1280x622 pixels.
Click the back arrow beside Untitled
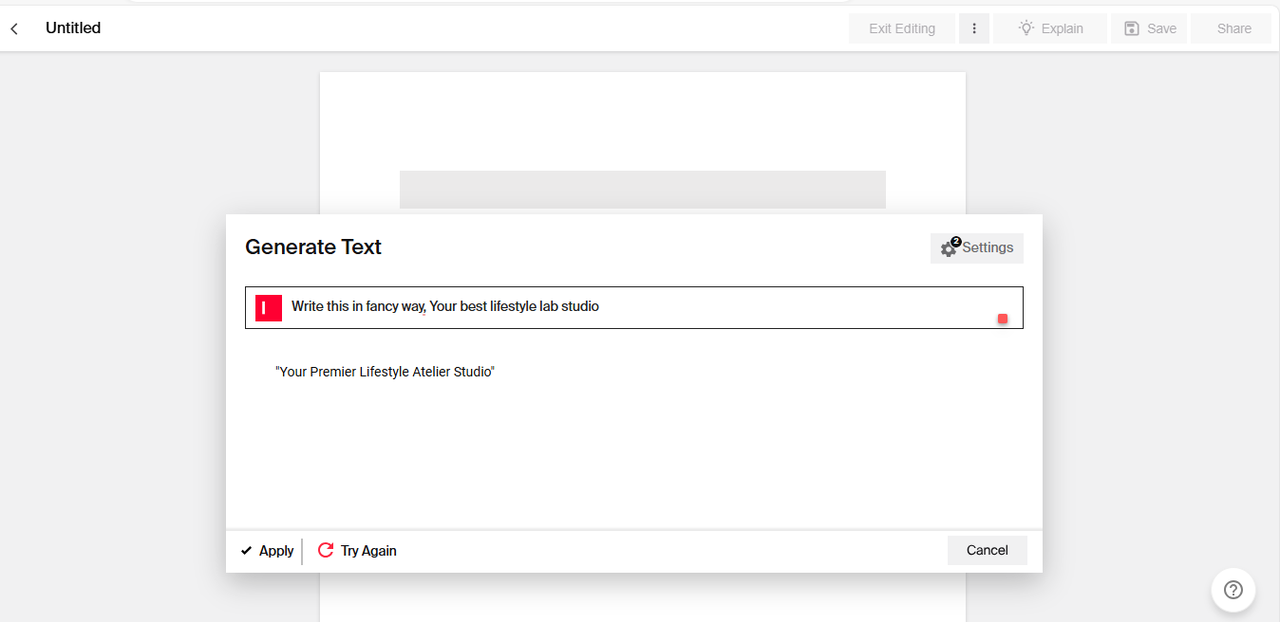(x=15, y=29)
